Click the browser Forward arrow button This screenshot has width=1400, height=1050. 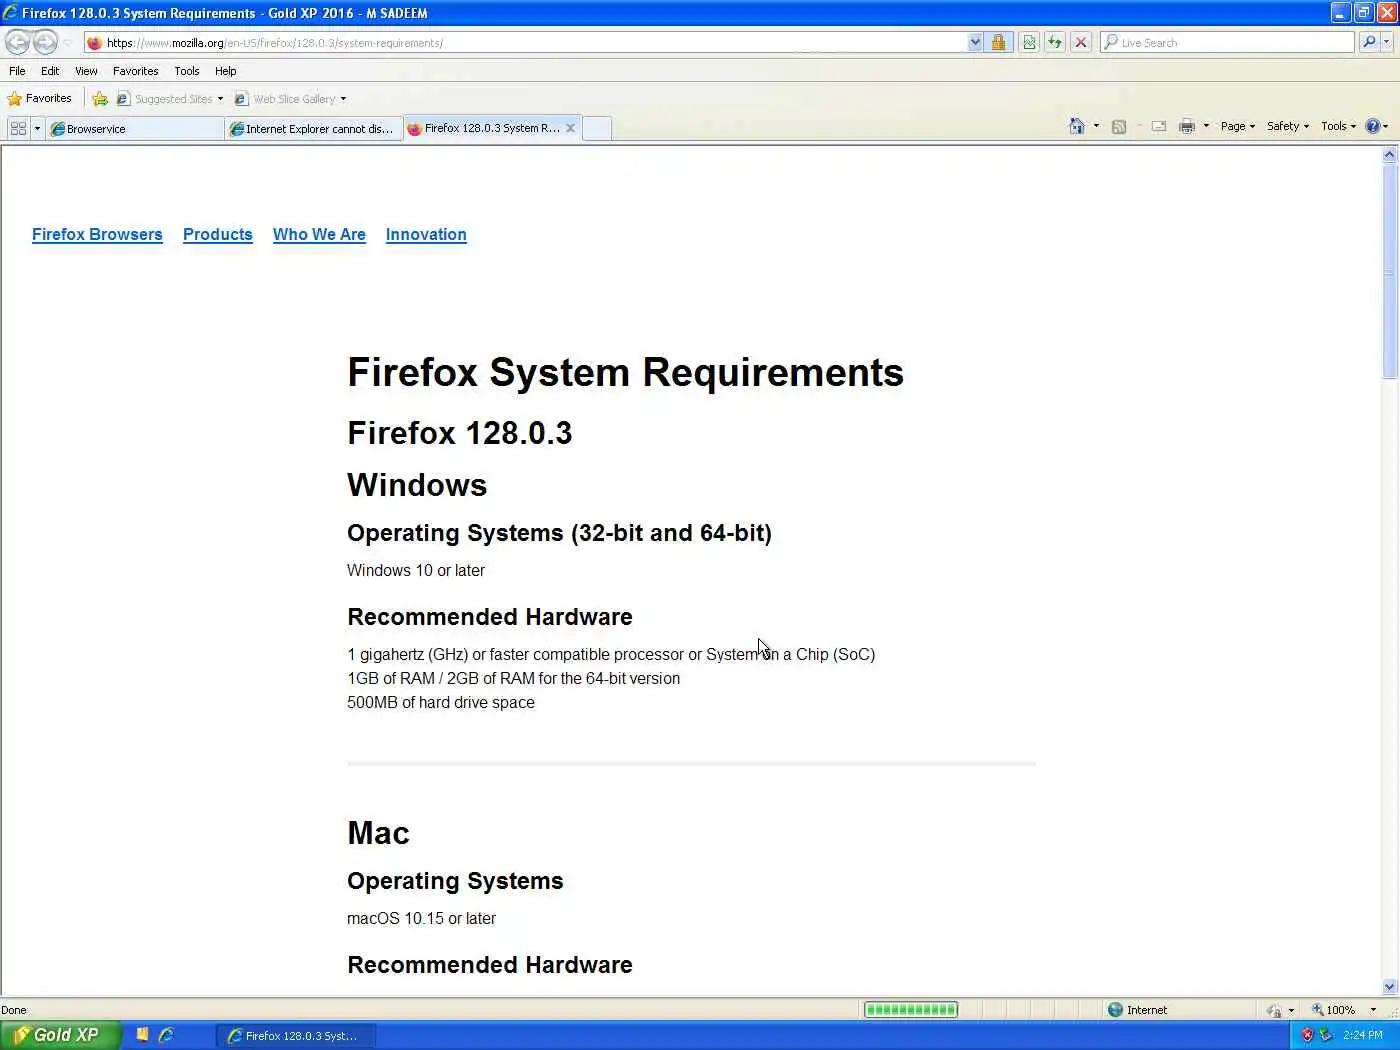point(45,42)
